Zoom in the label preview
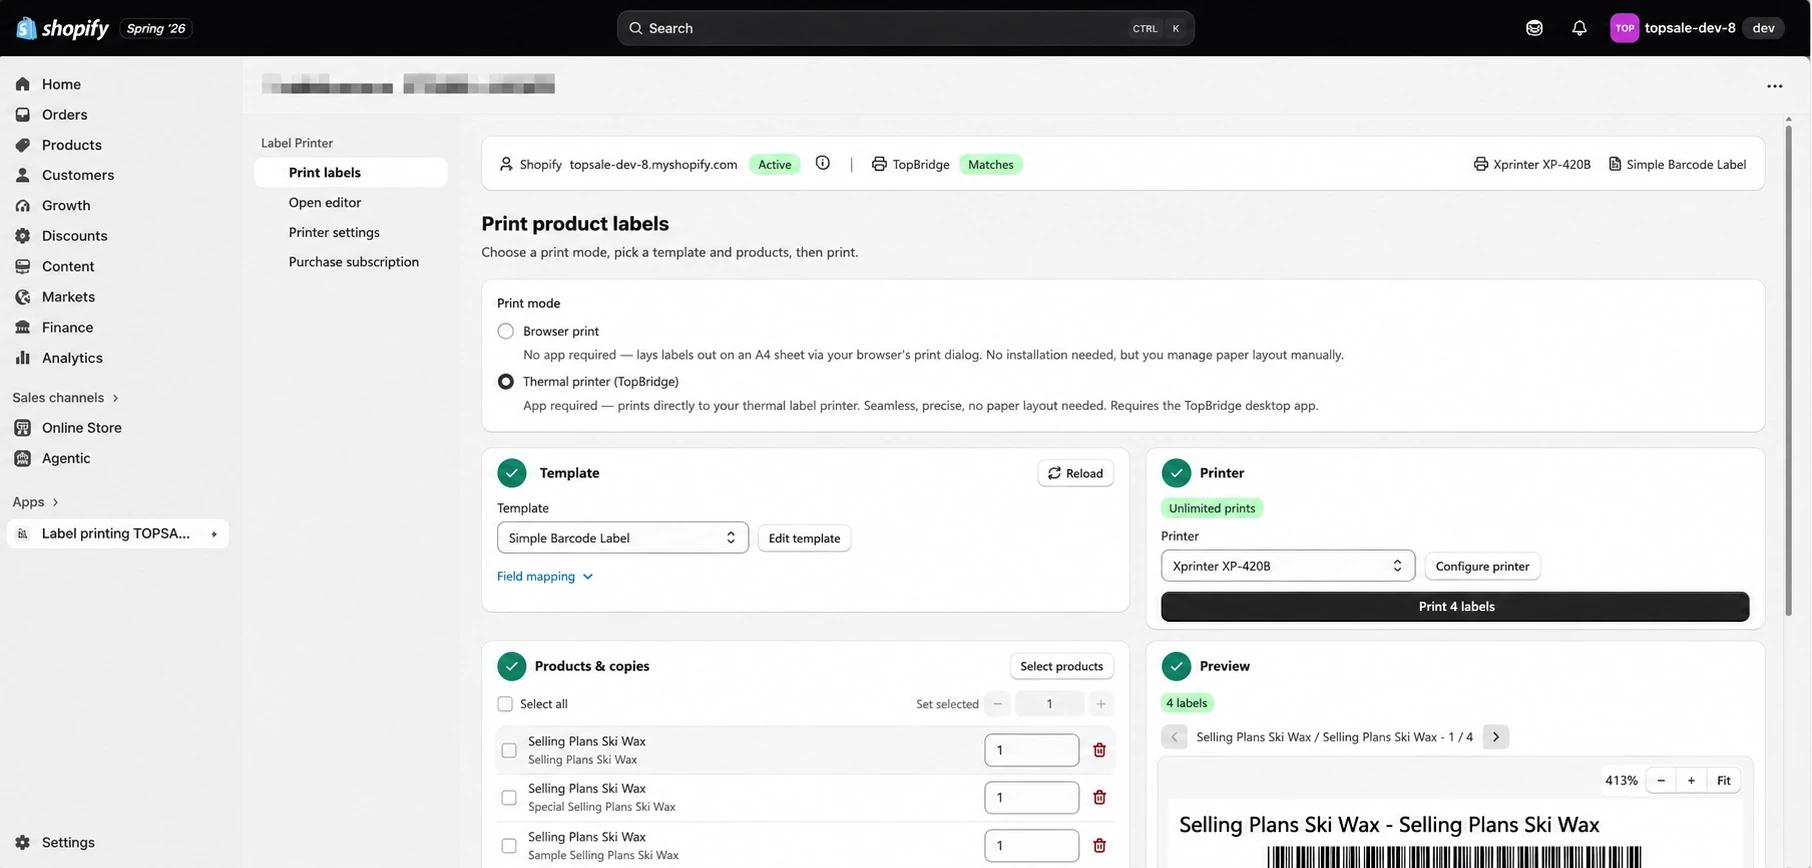Image resolution: width=1812 pixels, height=868 pixels. point(1691,781)
